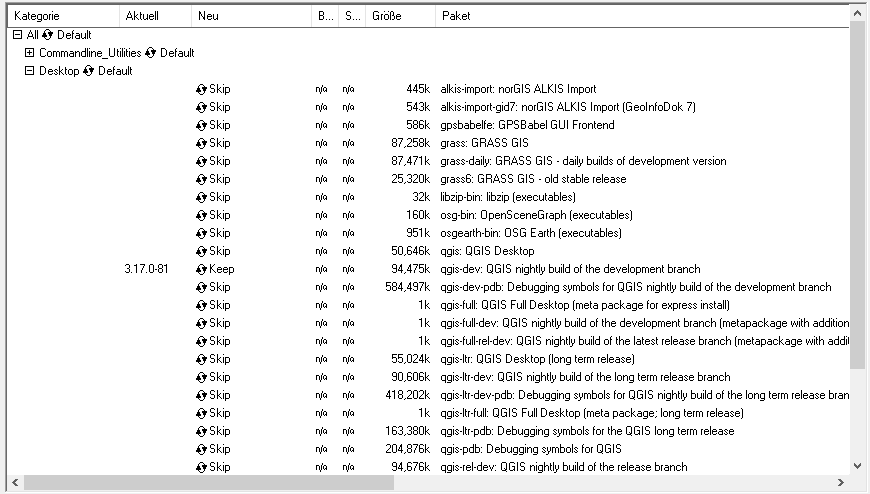Viewport: 870px width, 494px height.
Task: Sort by the Kategorie column header
Action: [x=63, y=16]
